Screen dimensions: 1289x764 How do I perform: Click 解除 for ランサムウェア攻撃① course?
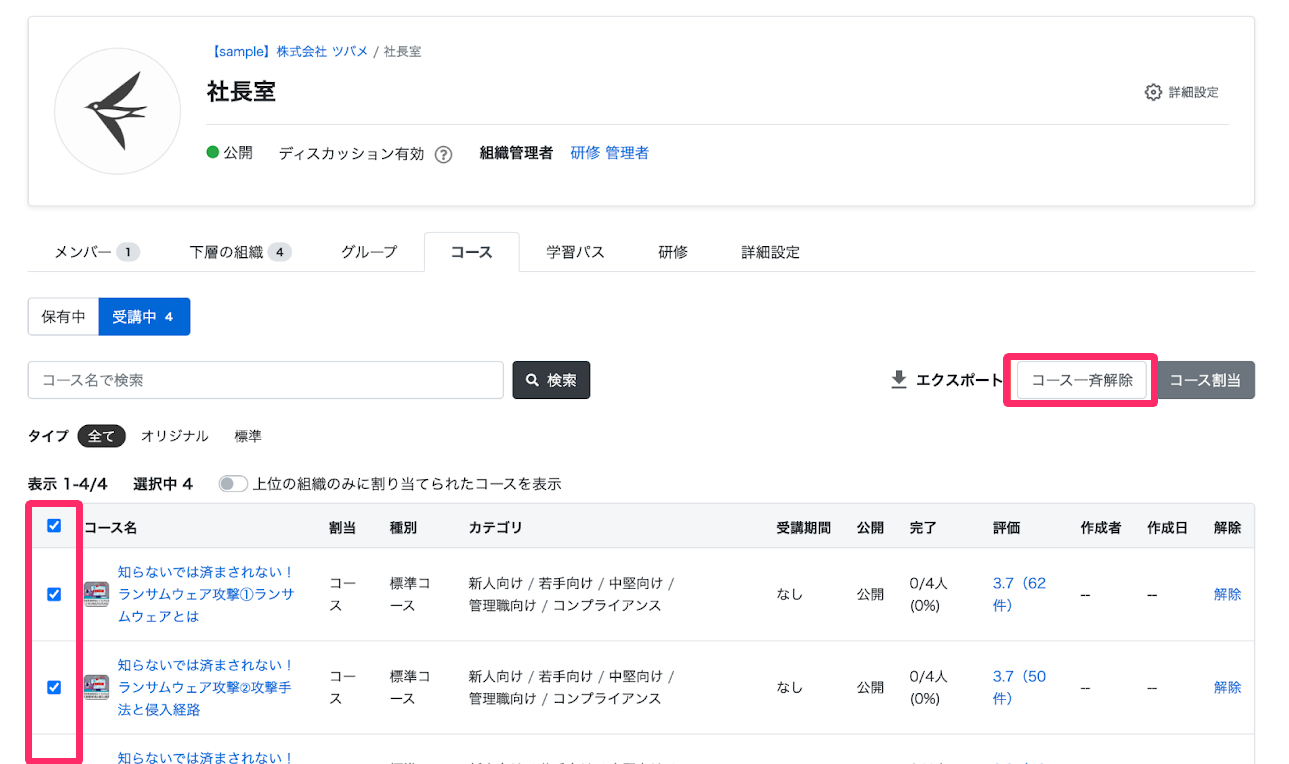click(x=1227, y=594)
